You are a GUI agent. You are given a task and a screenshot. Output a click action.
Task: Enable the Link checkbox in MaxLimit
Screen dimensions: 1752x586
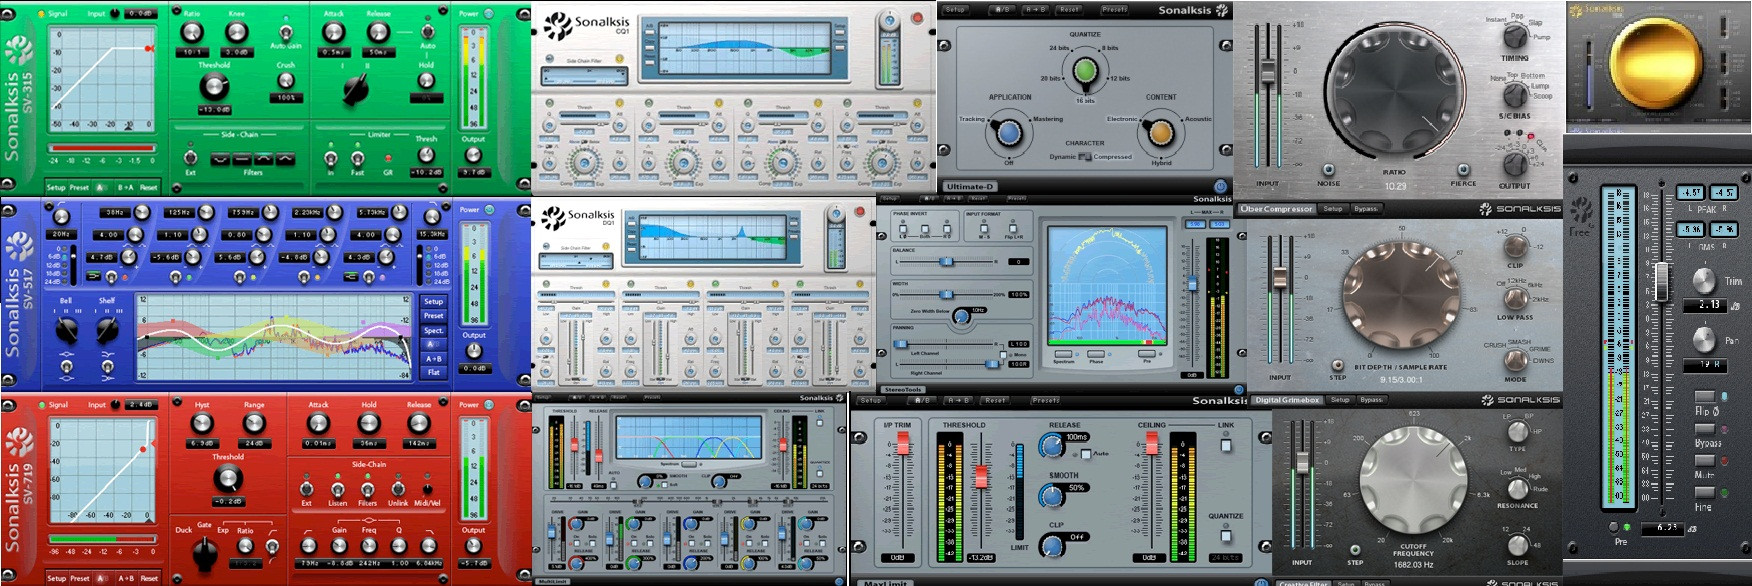pos(1226,446)
